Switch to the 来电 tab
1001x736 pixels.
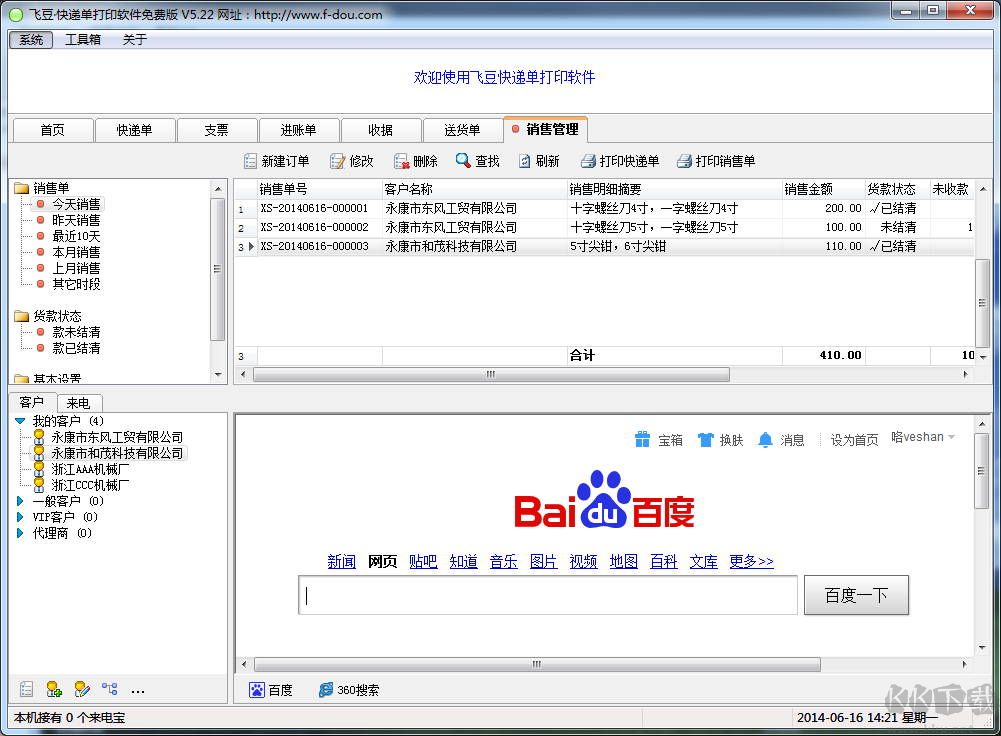79,403
